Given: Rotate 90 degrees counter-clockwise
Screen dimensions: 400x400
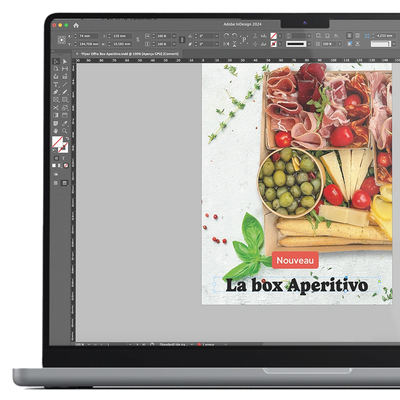Looking at the screenshot, I should click(x=235, y=36).
